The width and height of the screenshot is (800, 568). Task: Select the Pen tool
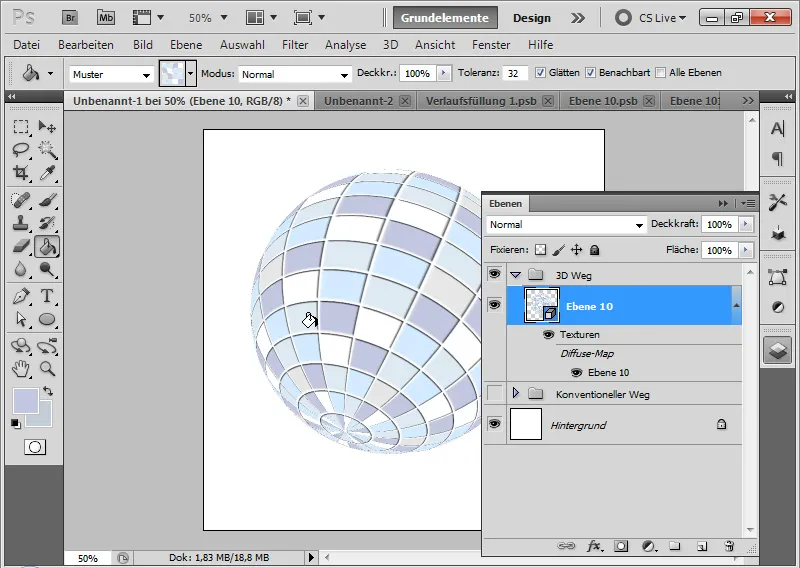pyautogui.click(x=21, y=297)
